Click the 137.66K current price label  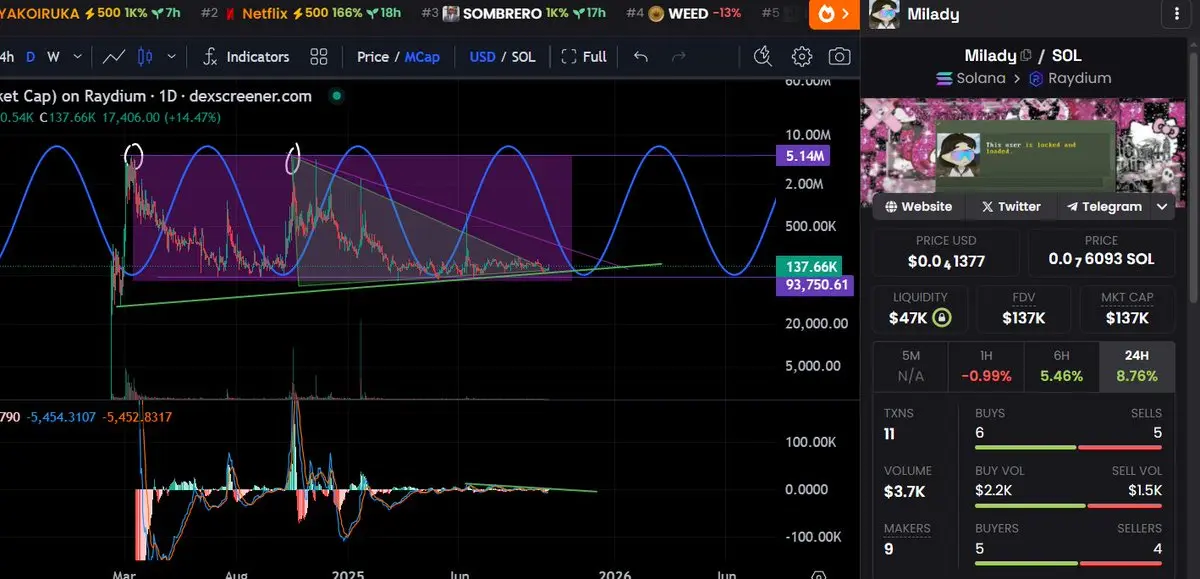click(x=810, y=266)
